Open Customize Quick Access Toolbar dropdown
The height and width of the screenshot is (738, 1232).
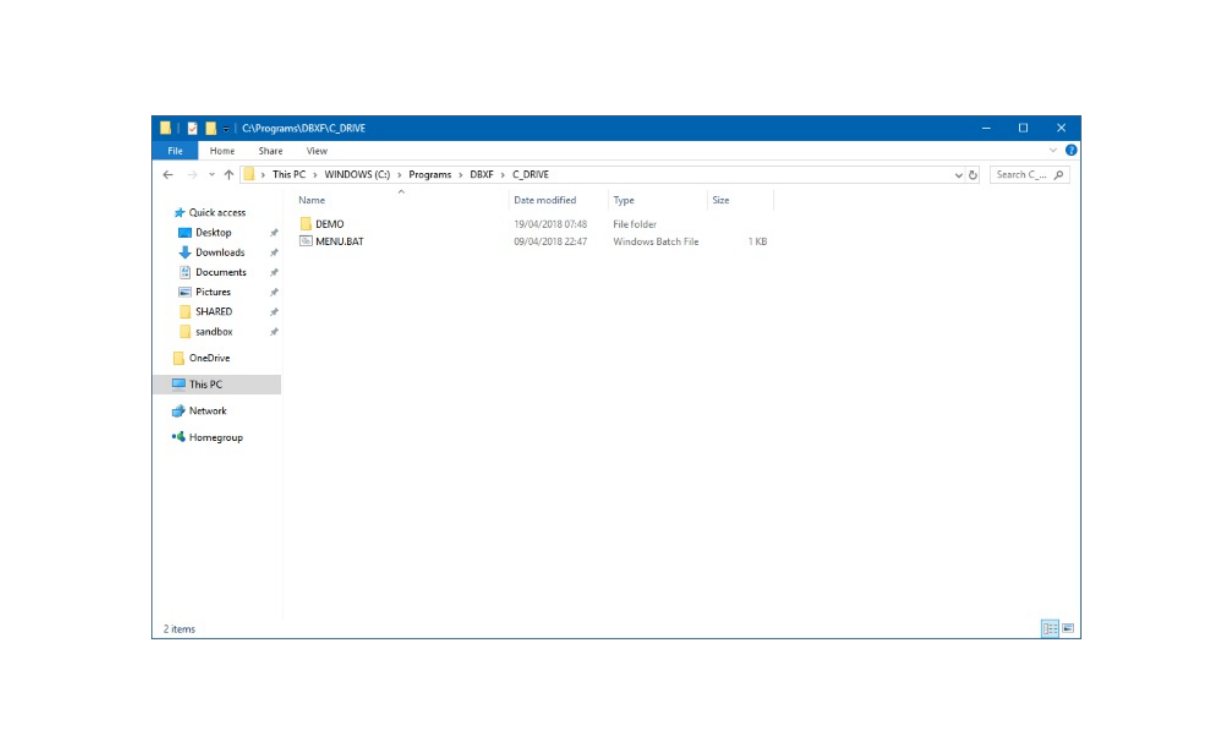[226, 129]
